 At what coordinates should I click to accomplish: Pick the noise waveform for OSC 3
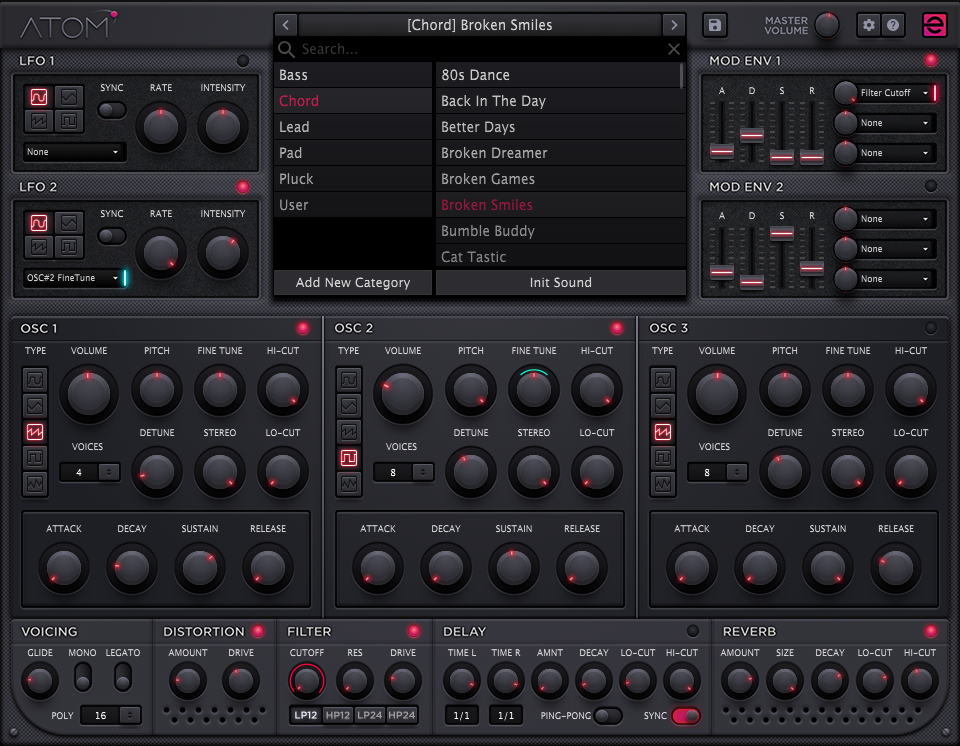click(x=663, y=484)
